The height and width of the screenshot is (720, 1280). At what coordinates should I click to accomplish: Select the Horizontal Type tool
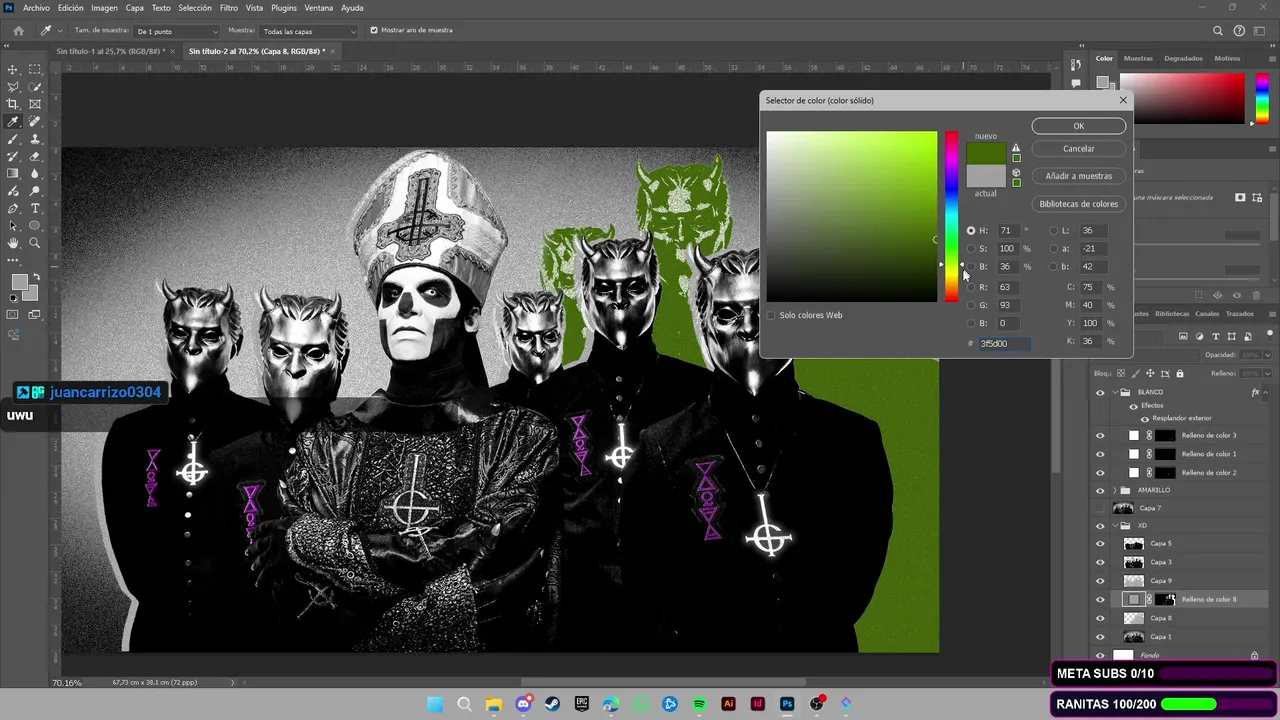click(x=35, y=208)
